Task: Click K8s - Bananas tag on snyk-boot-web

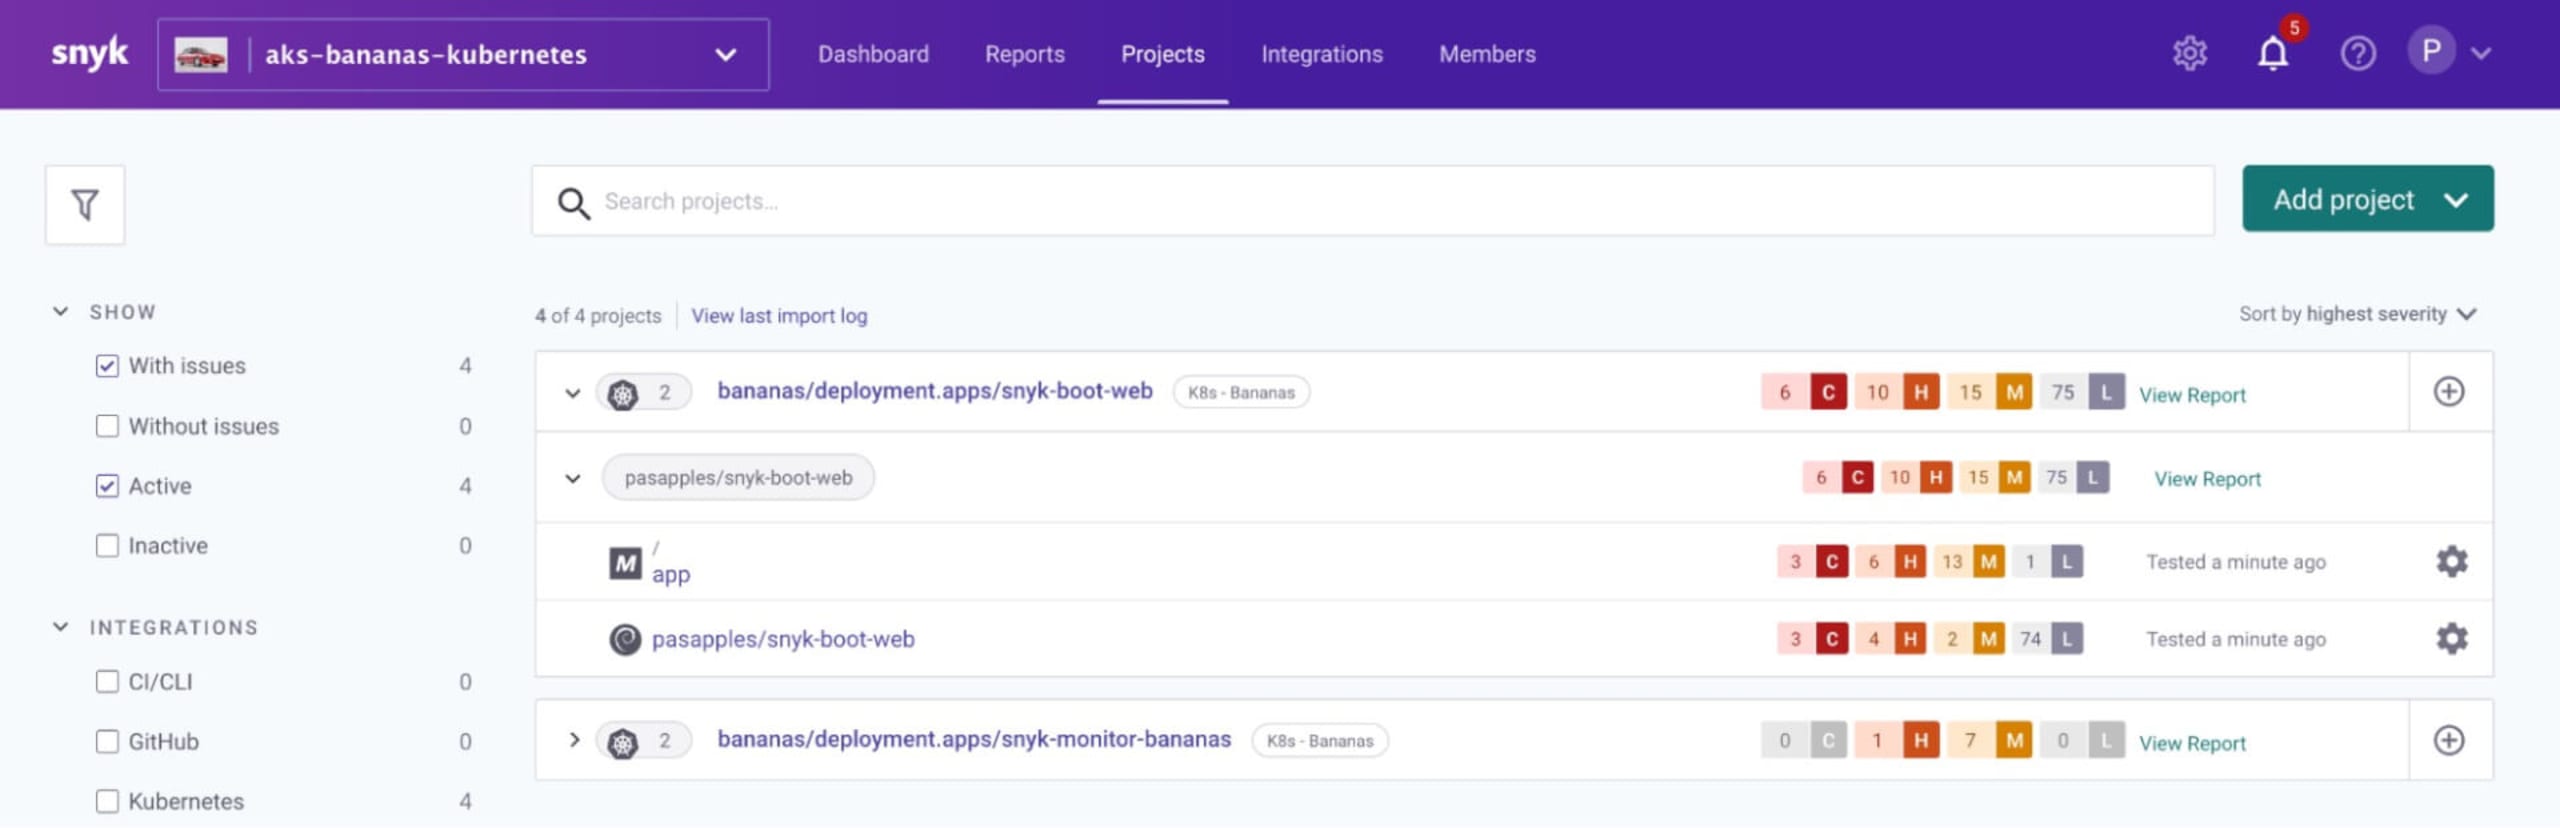Action: (x=1241, y=393)
